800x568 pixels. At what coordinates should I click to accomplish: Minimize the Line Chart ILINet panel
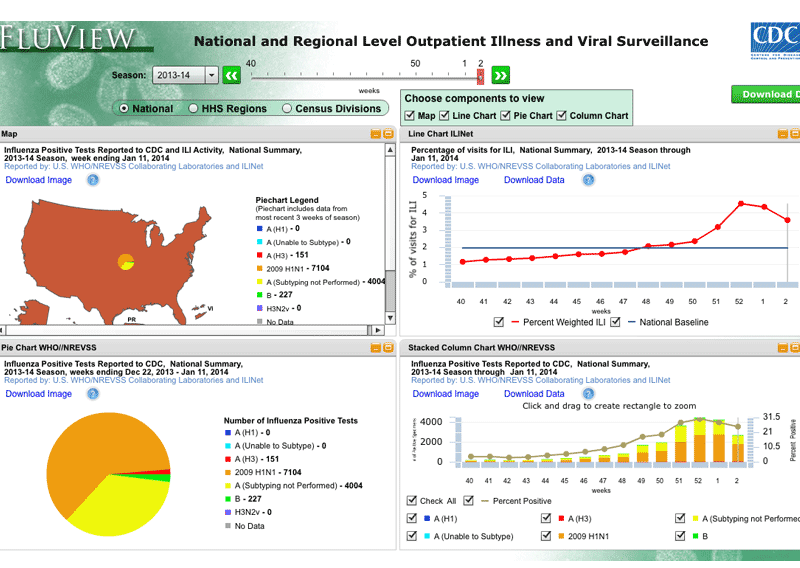click(783, 134)
